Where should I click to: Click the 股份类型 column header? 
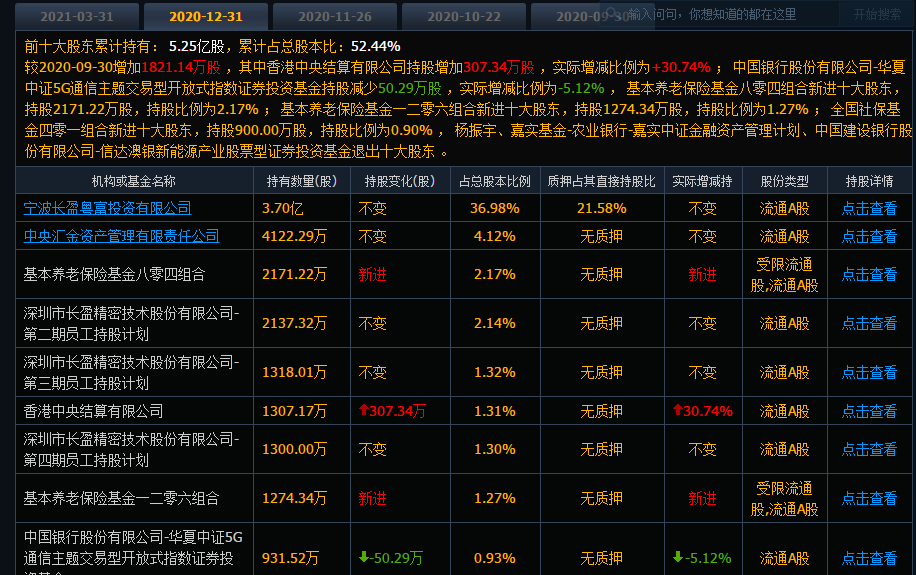pyautogui.click(x=785, y=181)
